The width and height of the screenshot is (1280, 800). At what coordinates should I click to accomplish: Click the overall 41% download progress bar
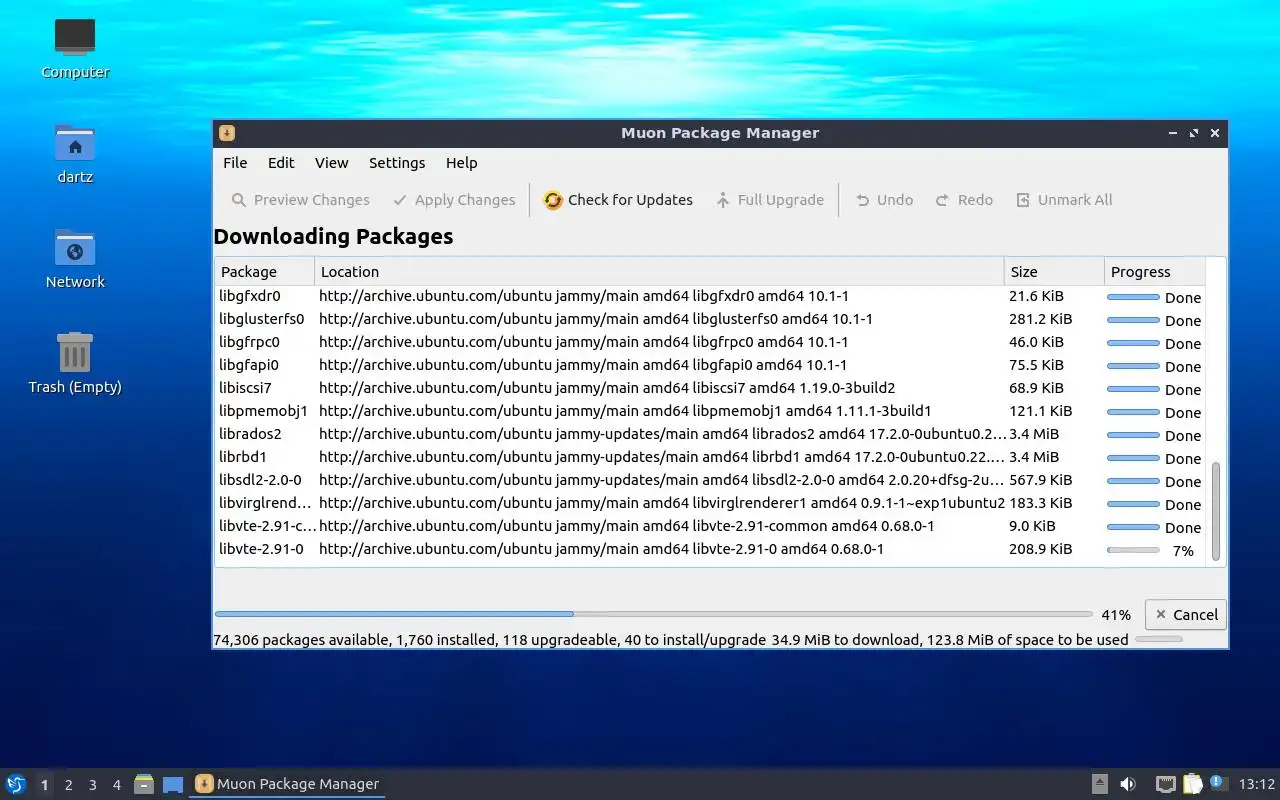tap(653, 614)
